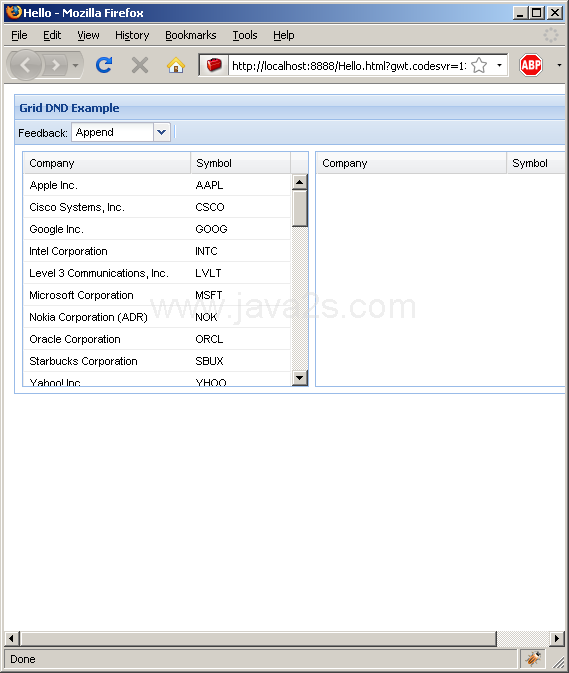569x673 pixels.
Task: Click the Feedback field showing Append
Action: (112, 132)
